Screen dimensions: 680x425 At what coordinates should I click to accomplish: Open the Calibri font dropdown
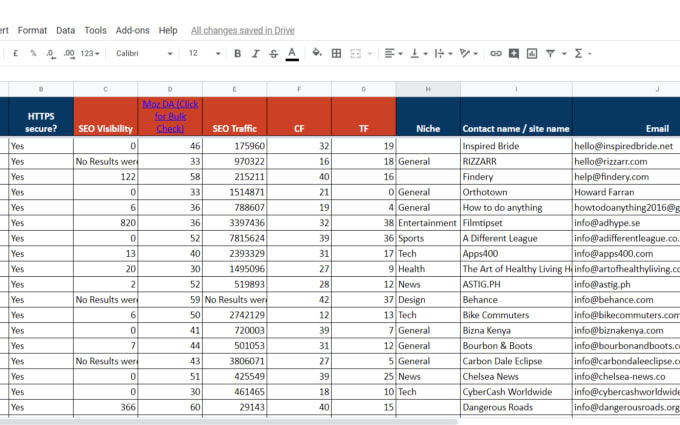tap(144, 53)
